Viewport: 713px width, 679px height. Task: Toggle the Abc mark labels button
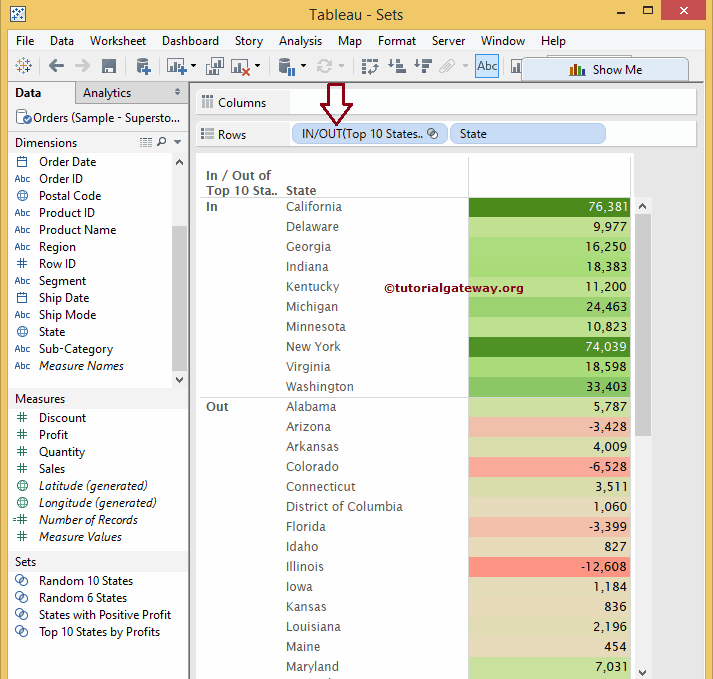click(487, 67)
